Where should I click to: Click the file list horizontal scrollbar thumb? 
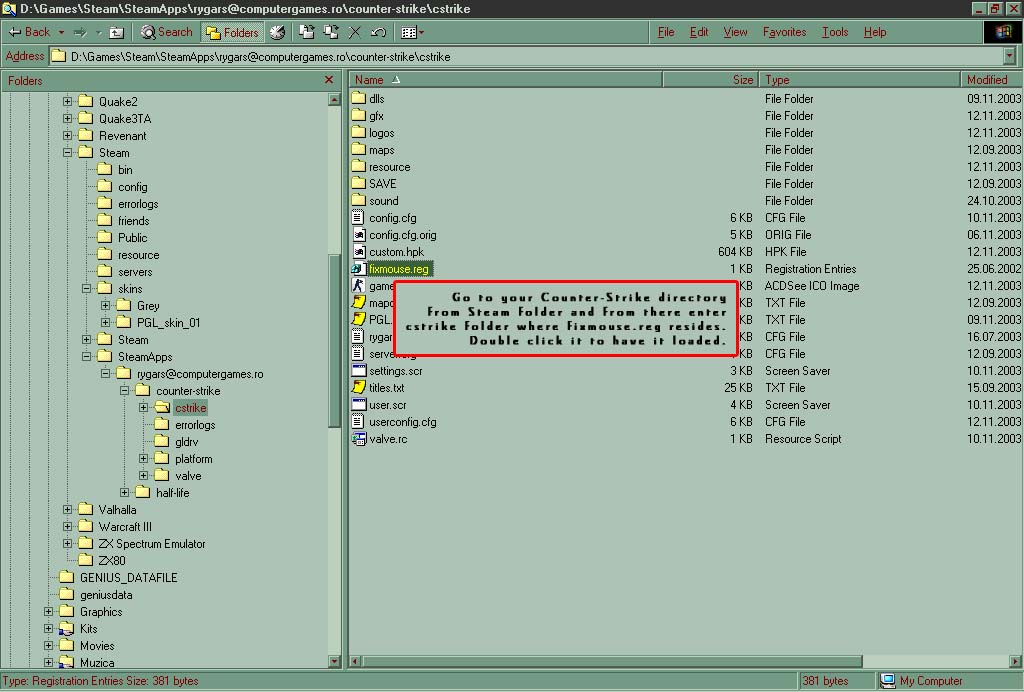(612, 661)
